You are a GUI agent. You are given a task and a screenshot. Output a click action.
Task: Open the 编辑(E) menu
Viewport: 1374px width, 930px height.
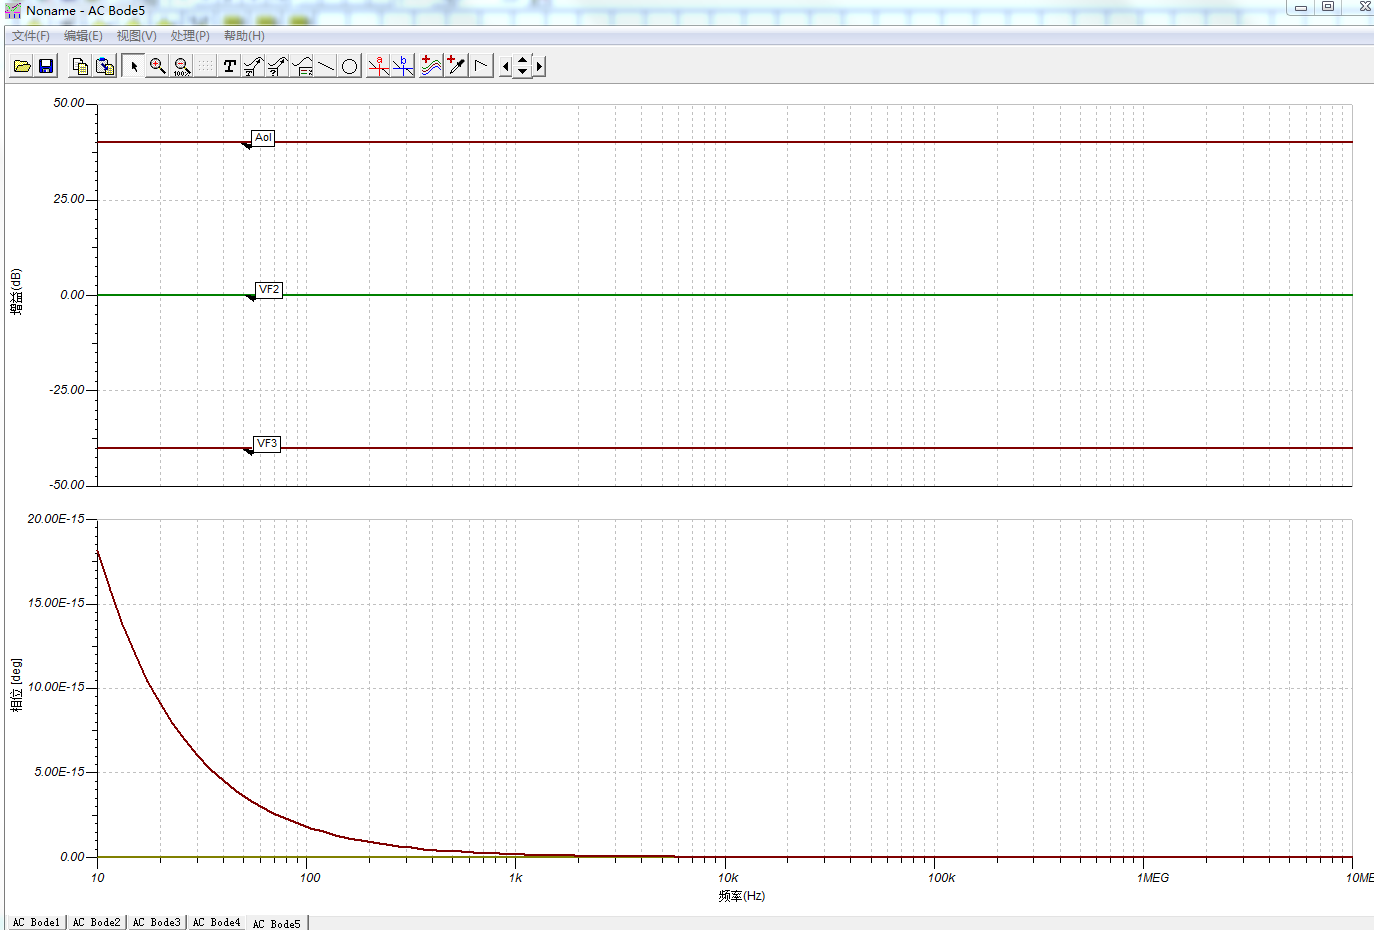coord(83,36)
